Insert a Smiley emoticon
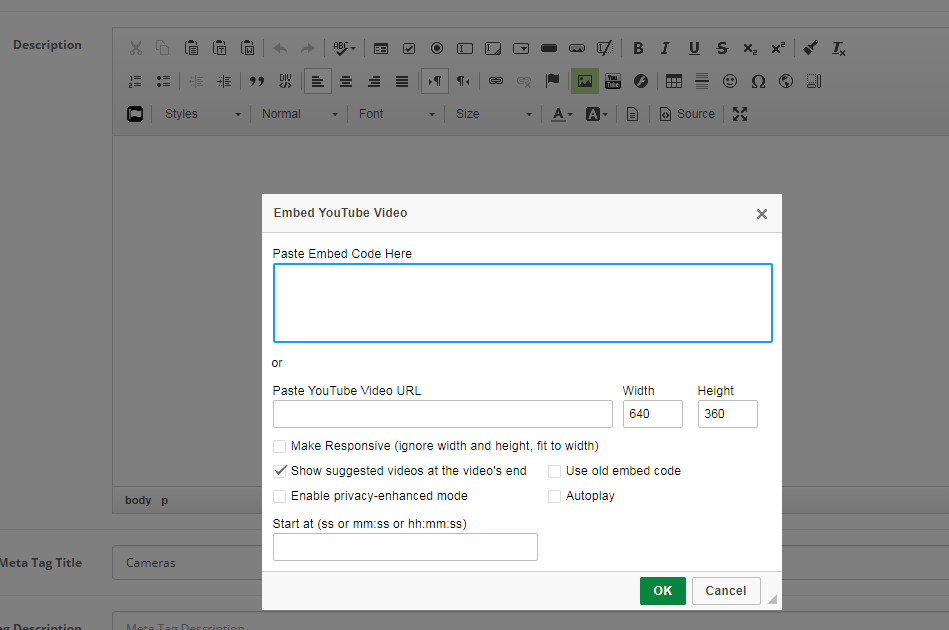 point(730,81)
